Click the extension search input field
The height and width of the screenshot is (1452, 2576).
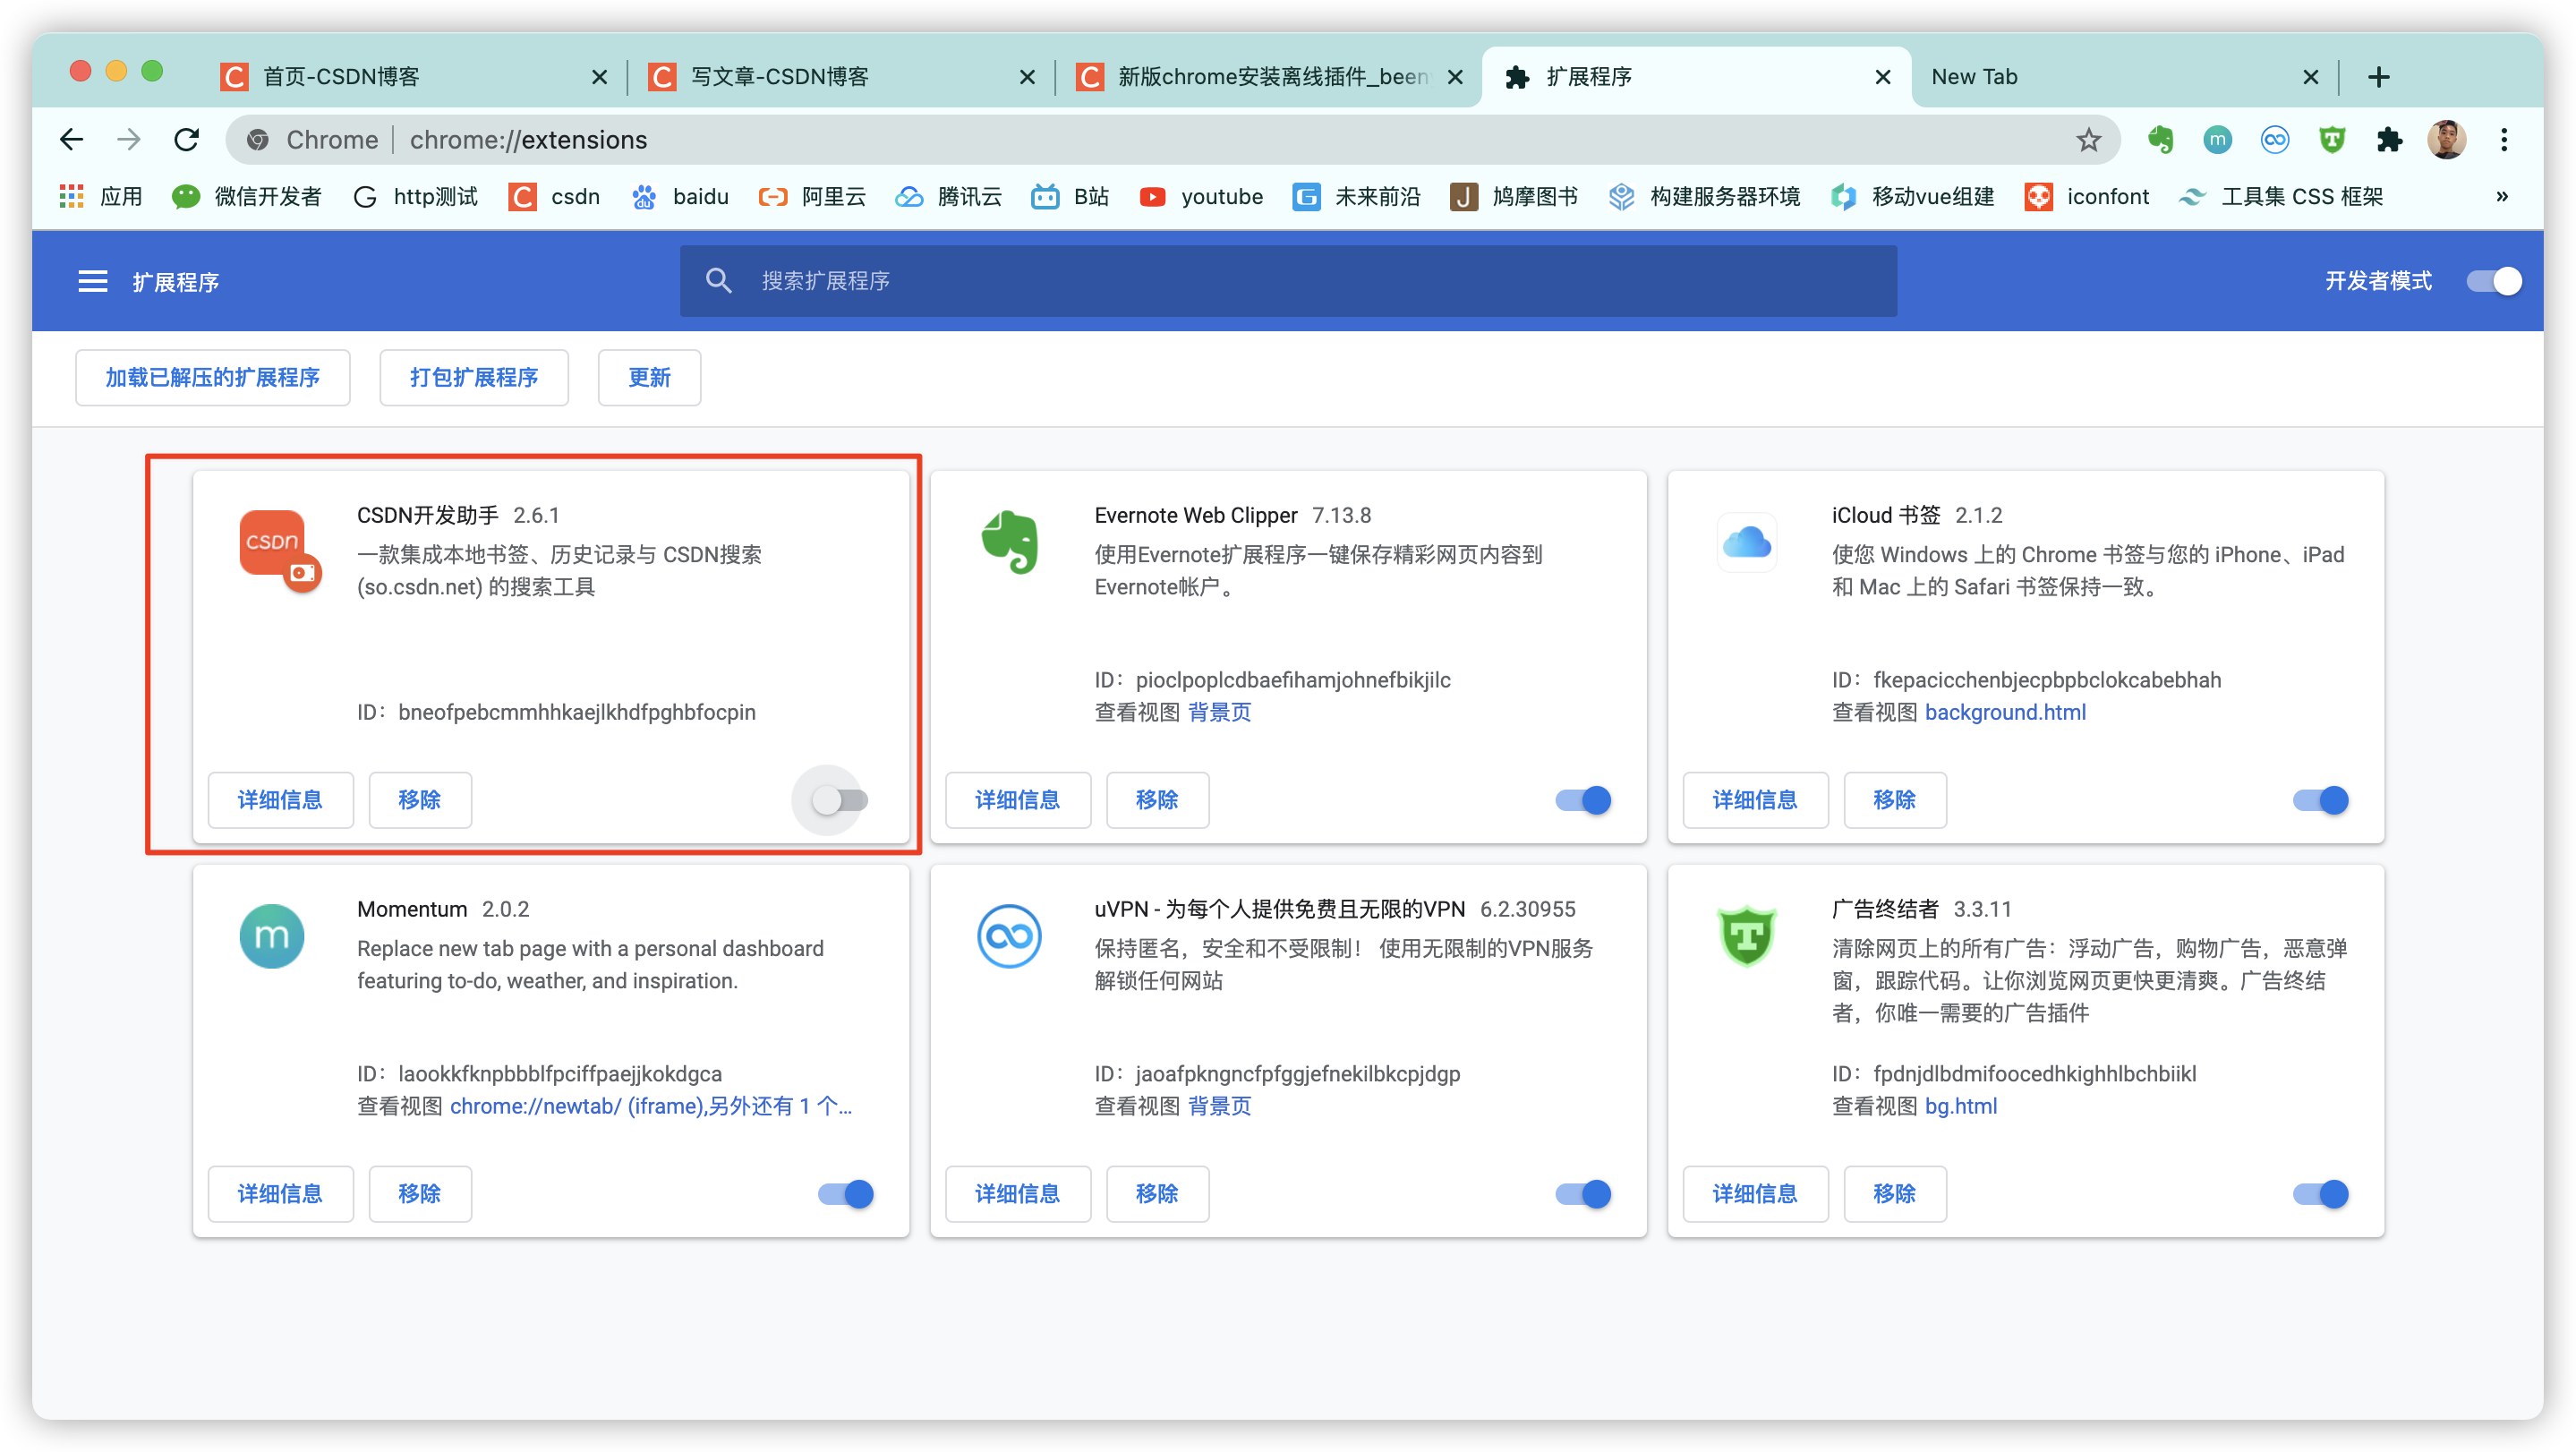(1300, 281)
